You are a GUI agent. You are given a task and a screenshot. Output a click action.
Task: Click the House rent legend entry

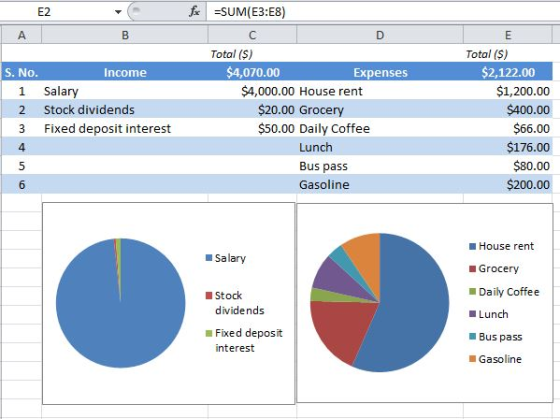tap(501, 246)
